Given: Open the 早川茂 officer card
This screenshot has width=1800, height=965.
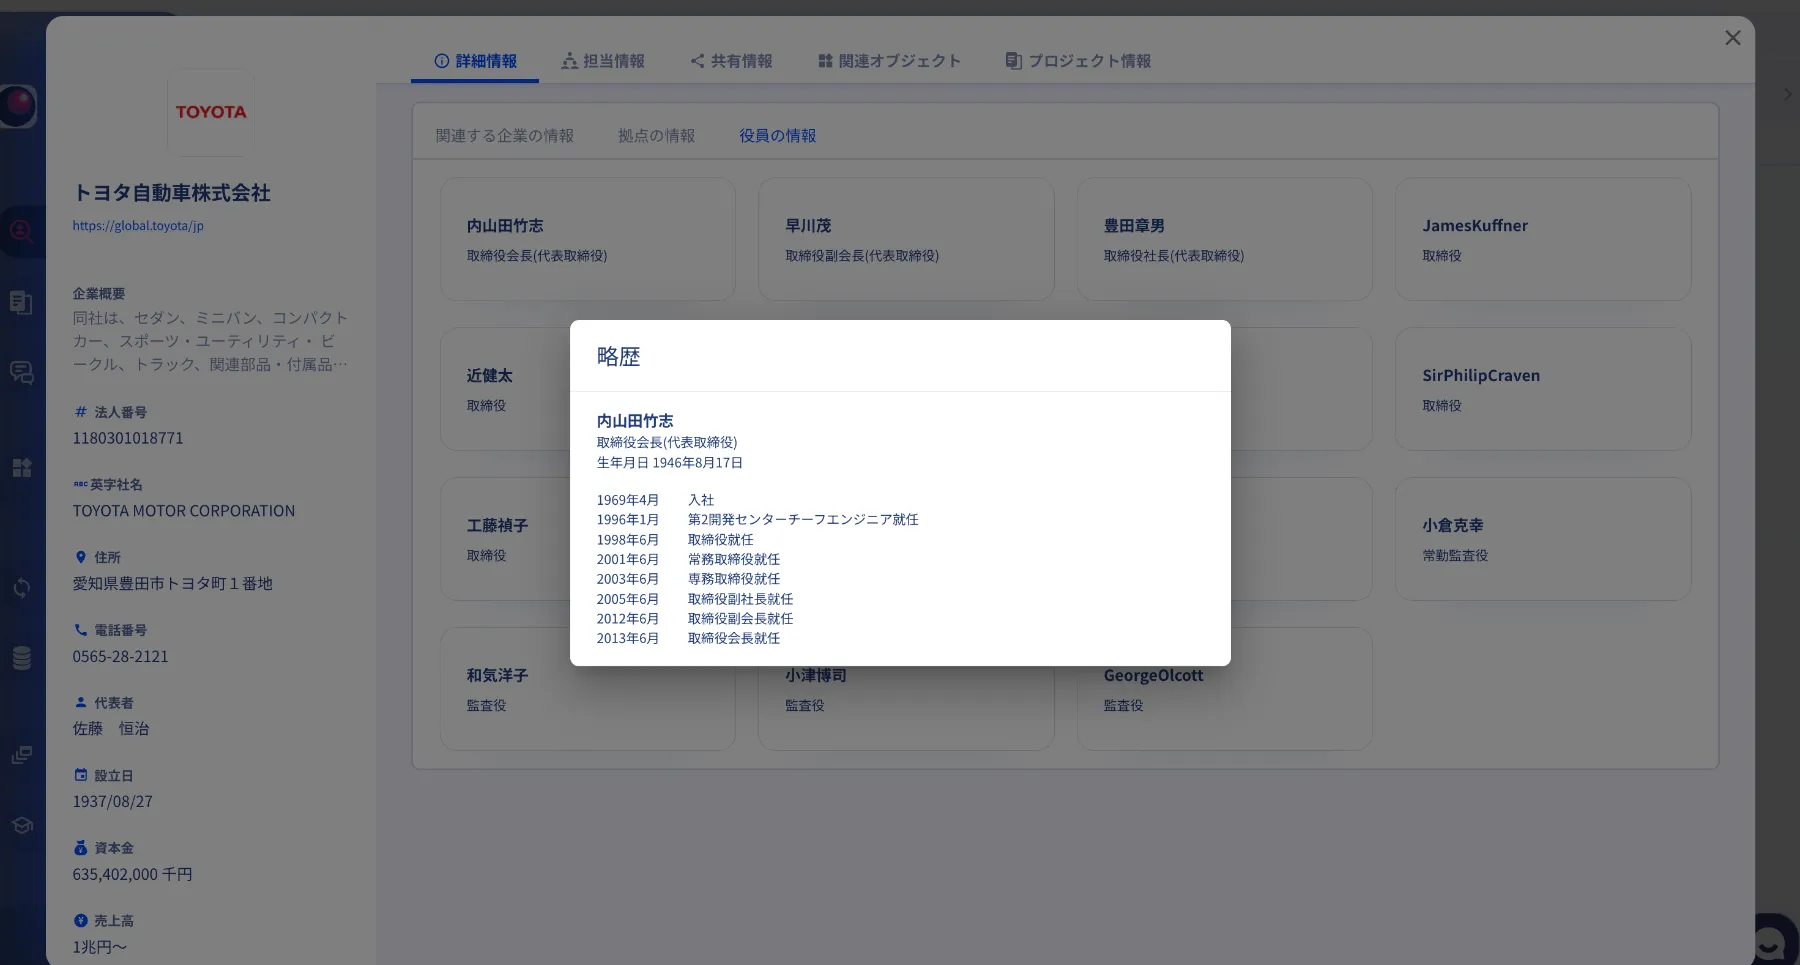Looking at the screenshot, I should (x=906, y=239).
